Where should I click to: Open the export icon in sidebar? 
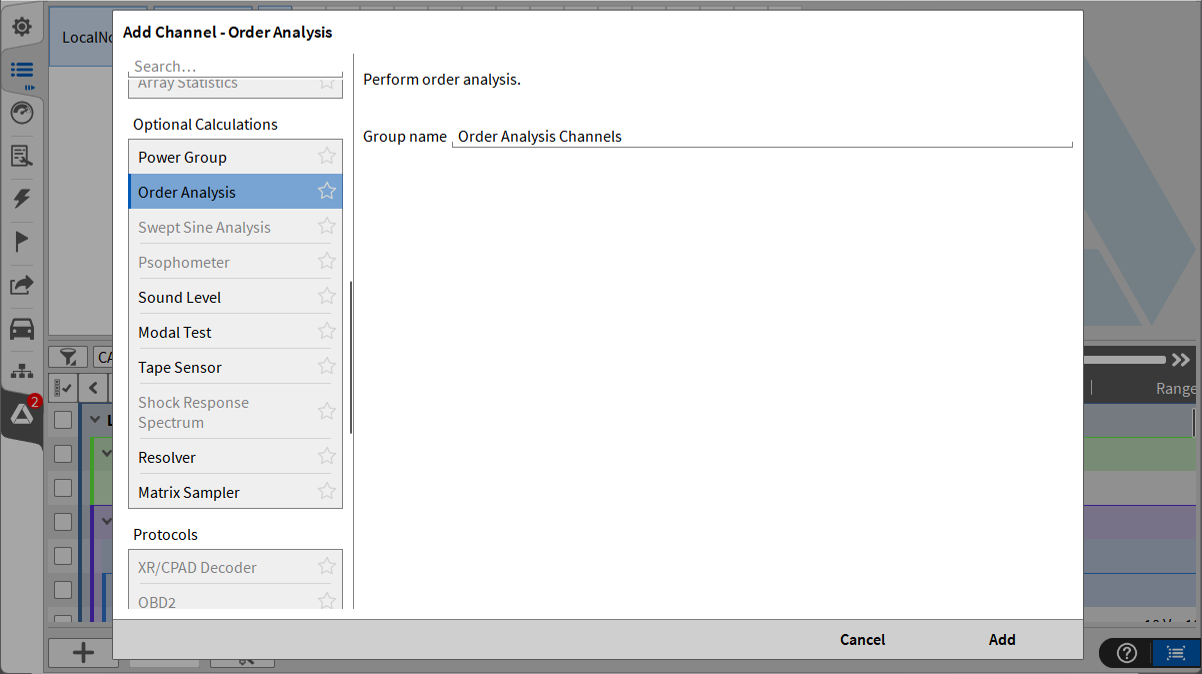click(x=21, y=285)
